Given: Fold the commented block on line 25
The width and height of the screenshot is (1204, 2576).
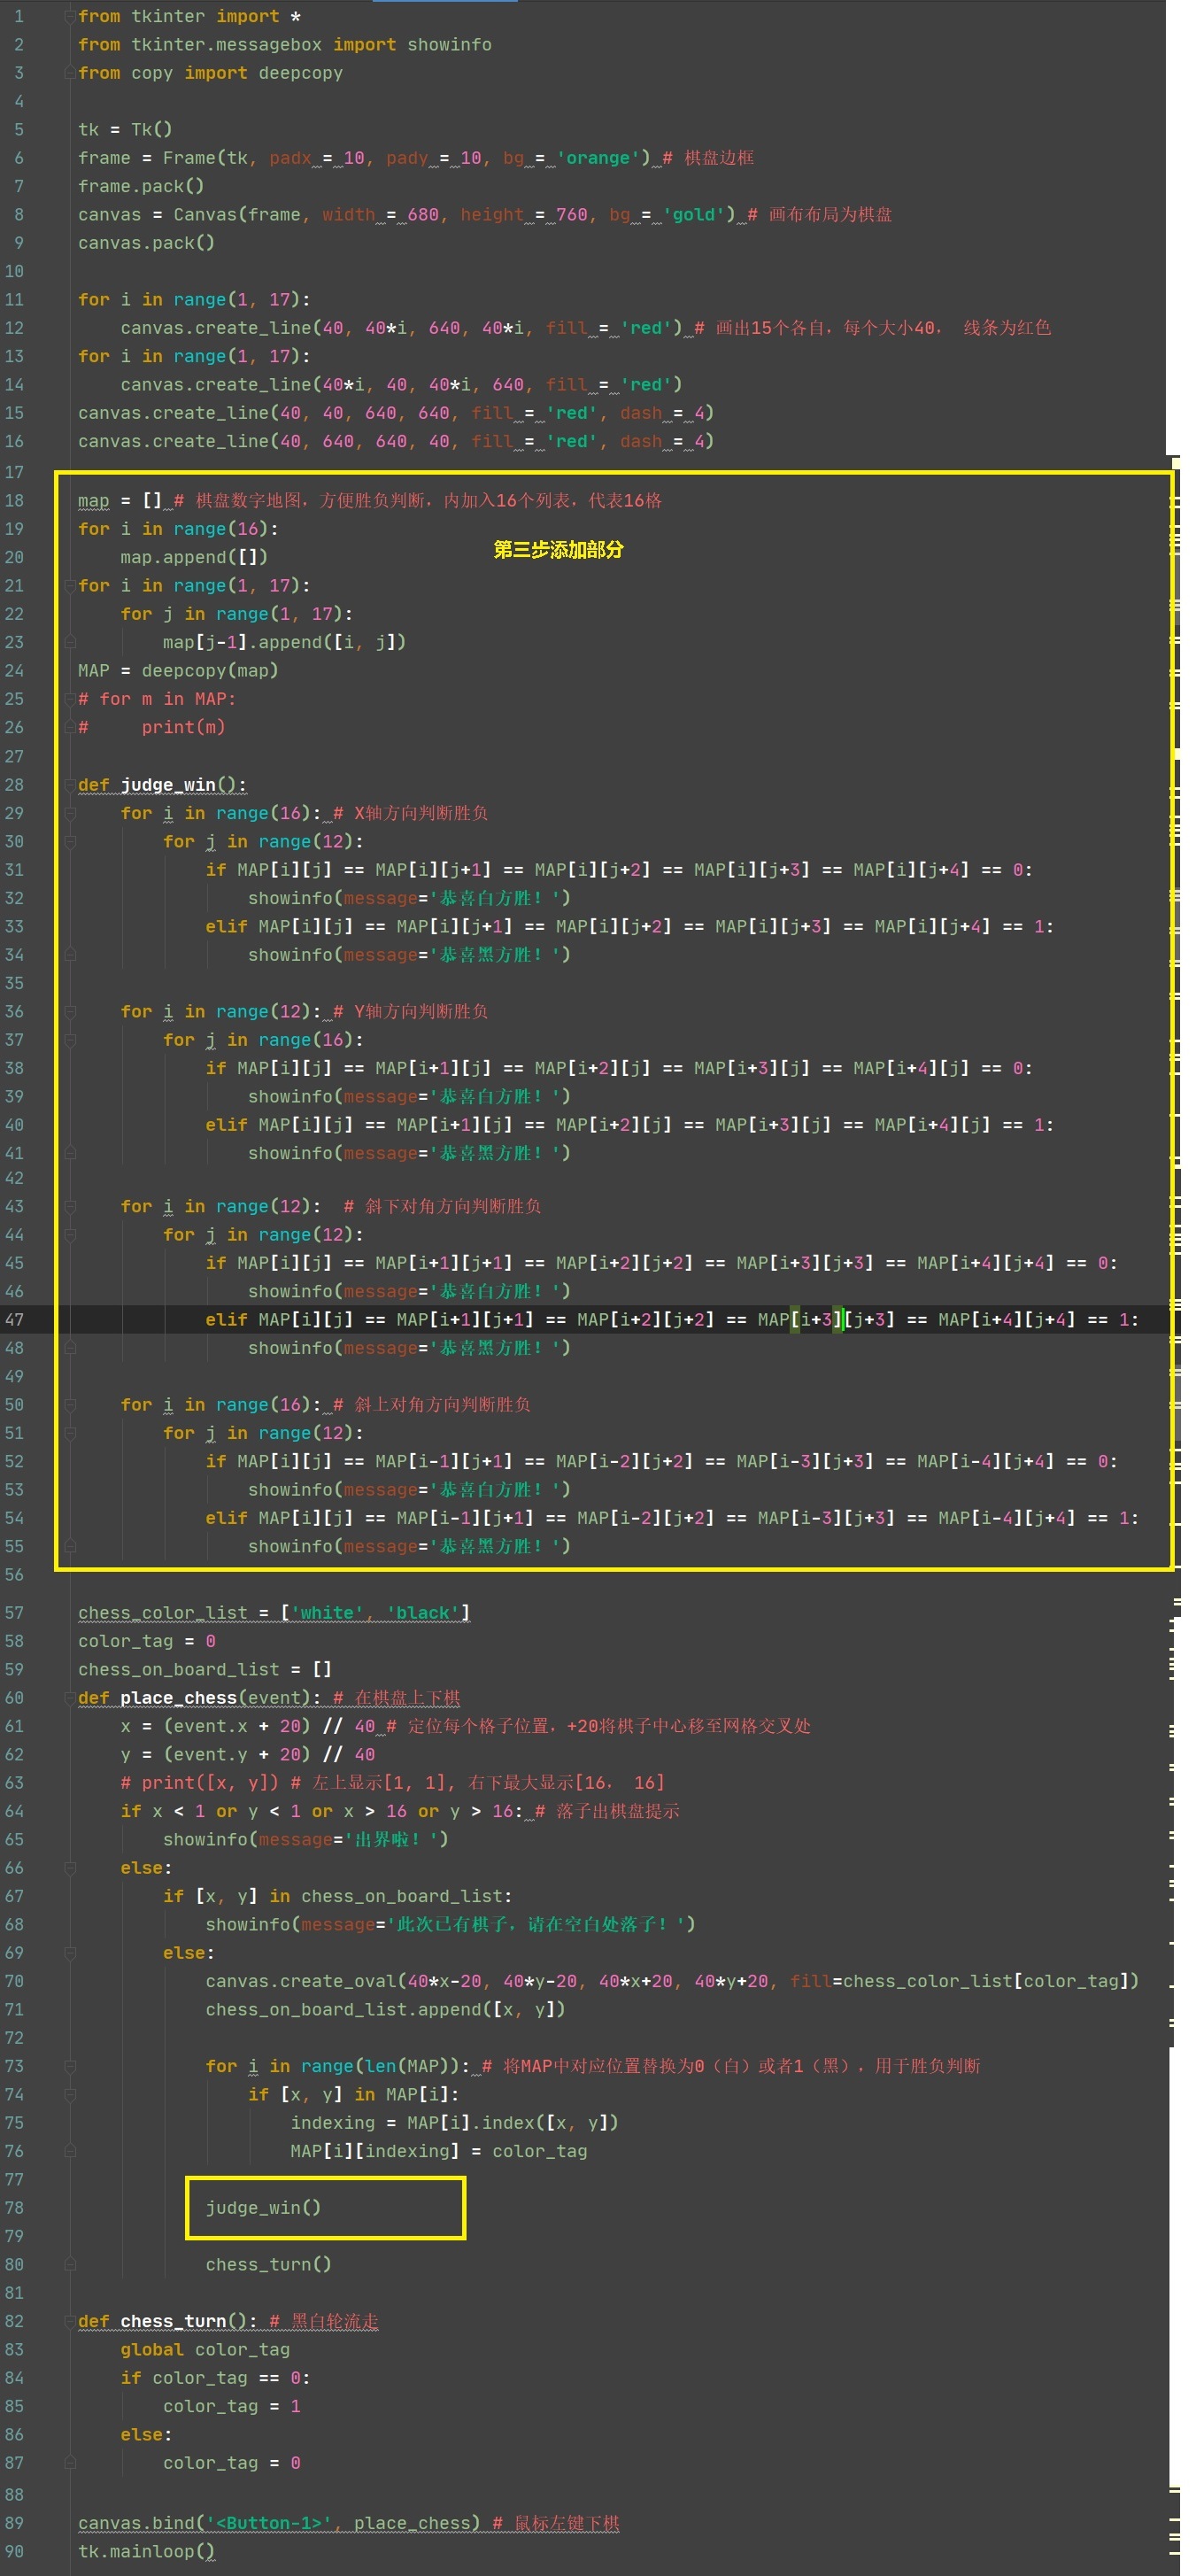Looking at the screenshot, I should point(71,699).
